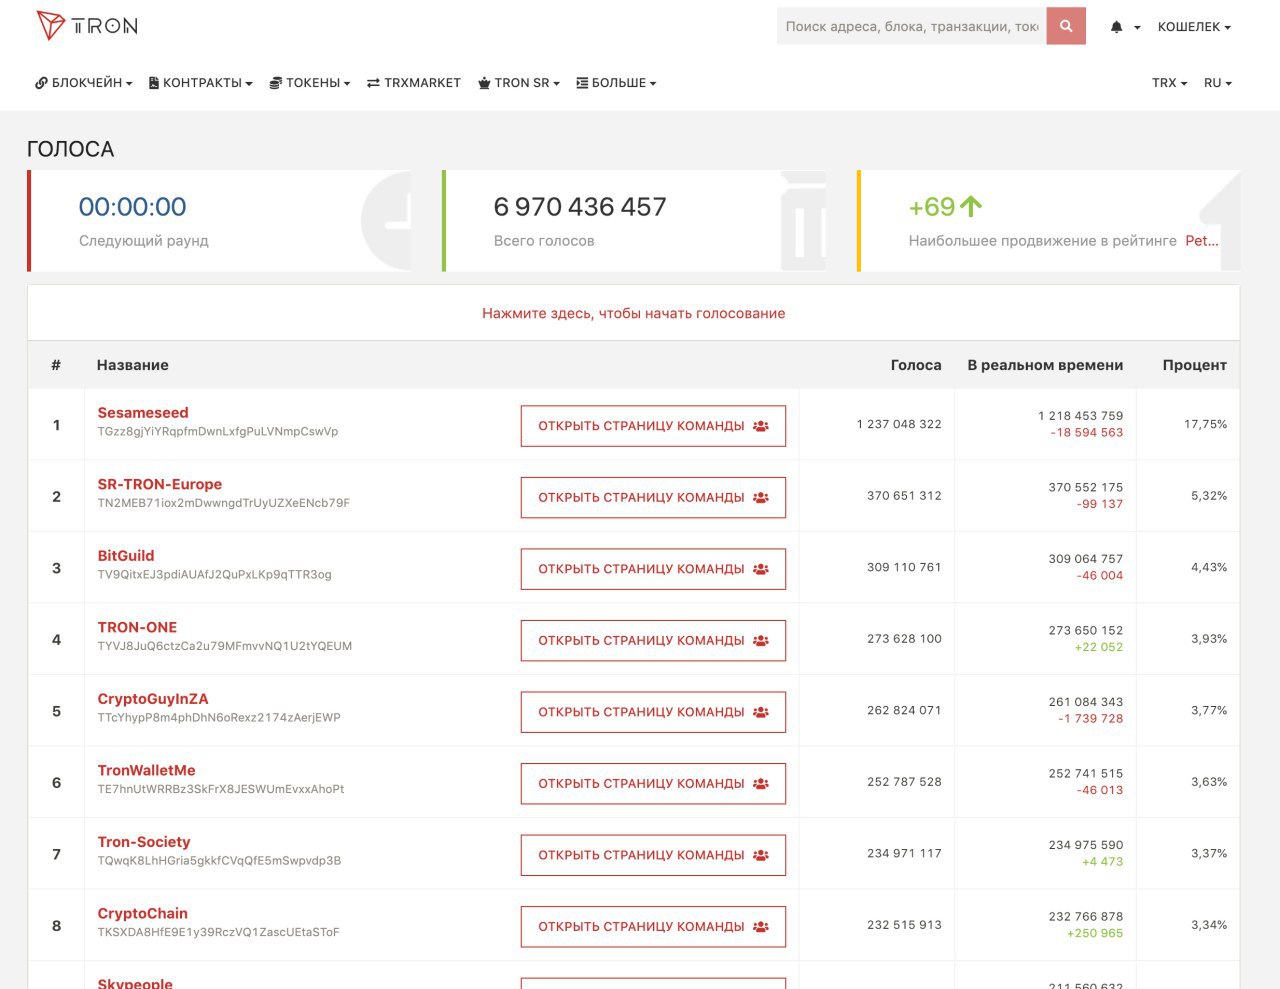Expand the БЛОКЧЕЙН menu
1280x989 pixels.
(x=84, y=83)
